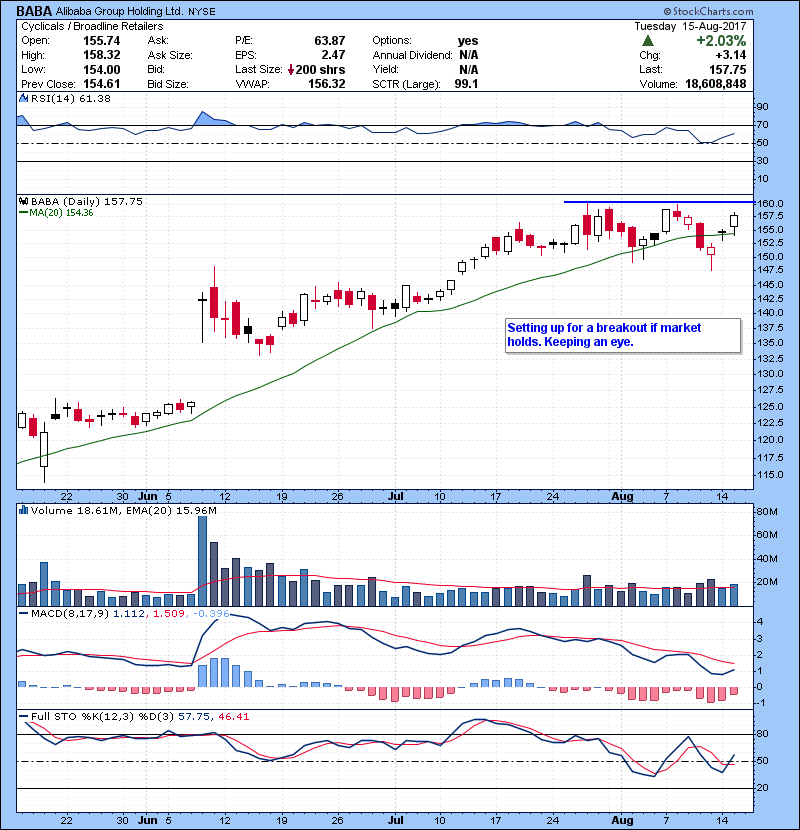Viewport: 800px width, 830px height.
Task: Click the SCTR (Large) value 99.1
Action: (466, 84)
